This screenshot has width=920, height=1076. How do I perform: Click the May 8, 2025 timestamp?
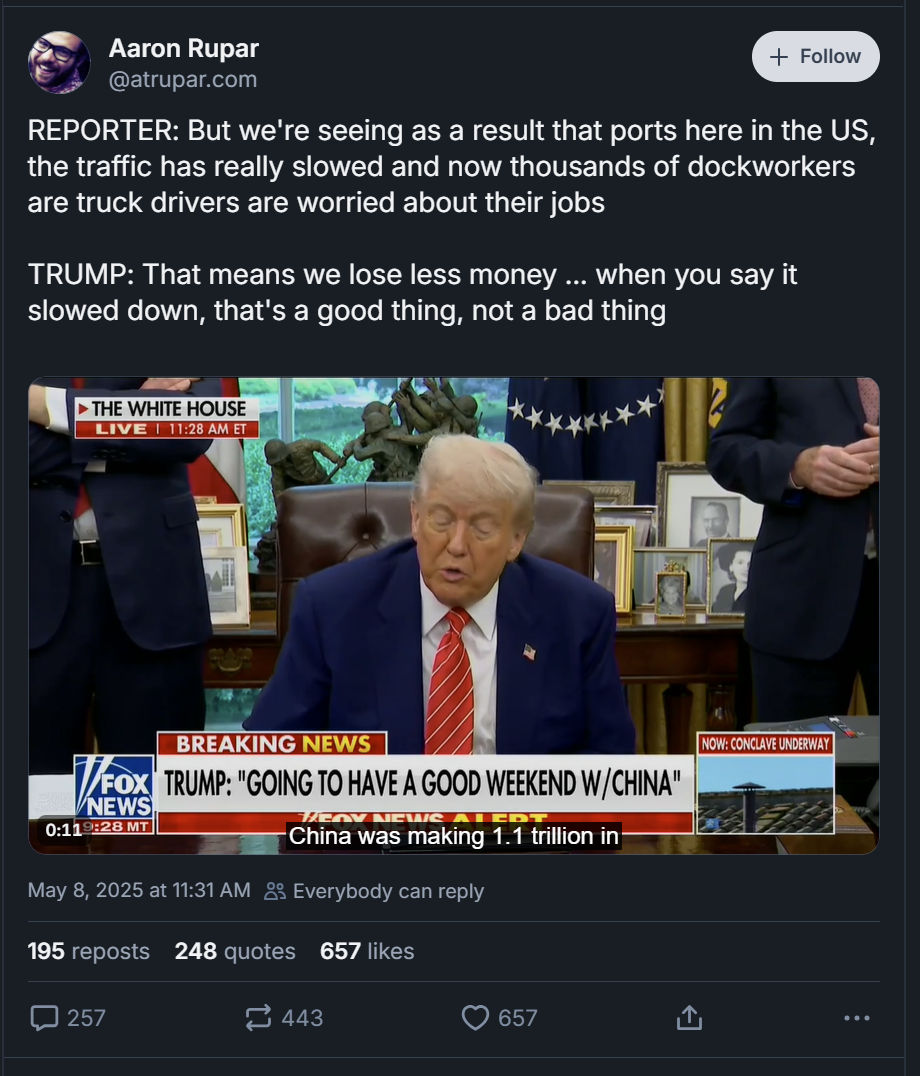139,890
